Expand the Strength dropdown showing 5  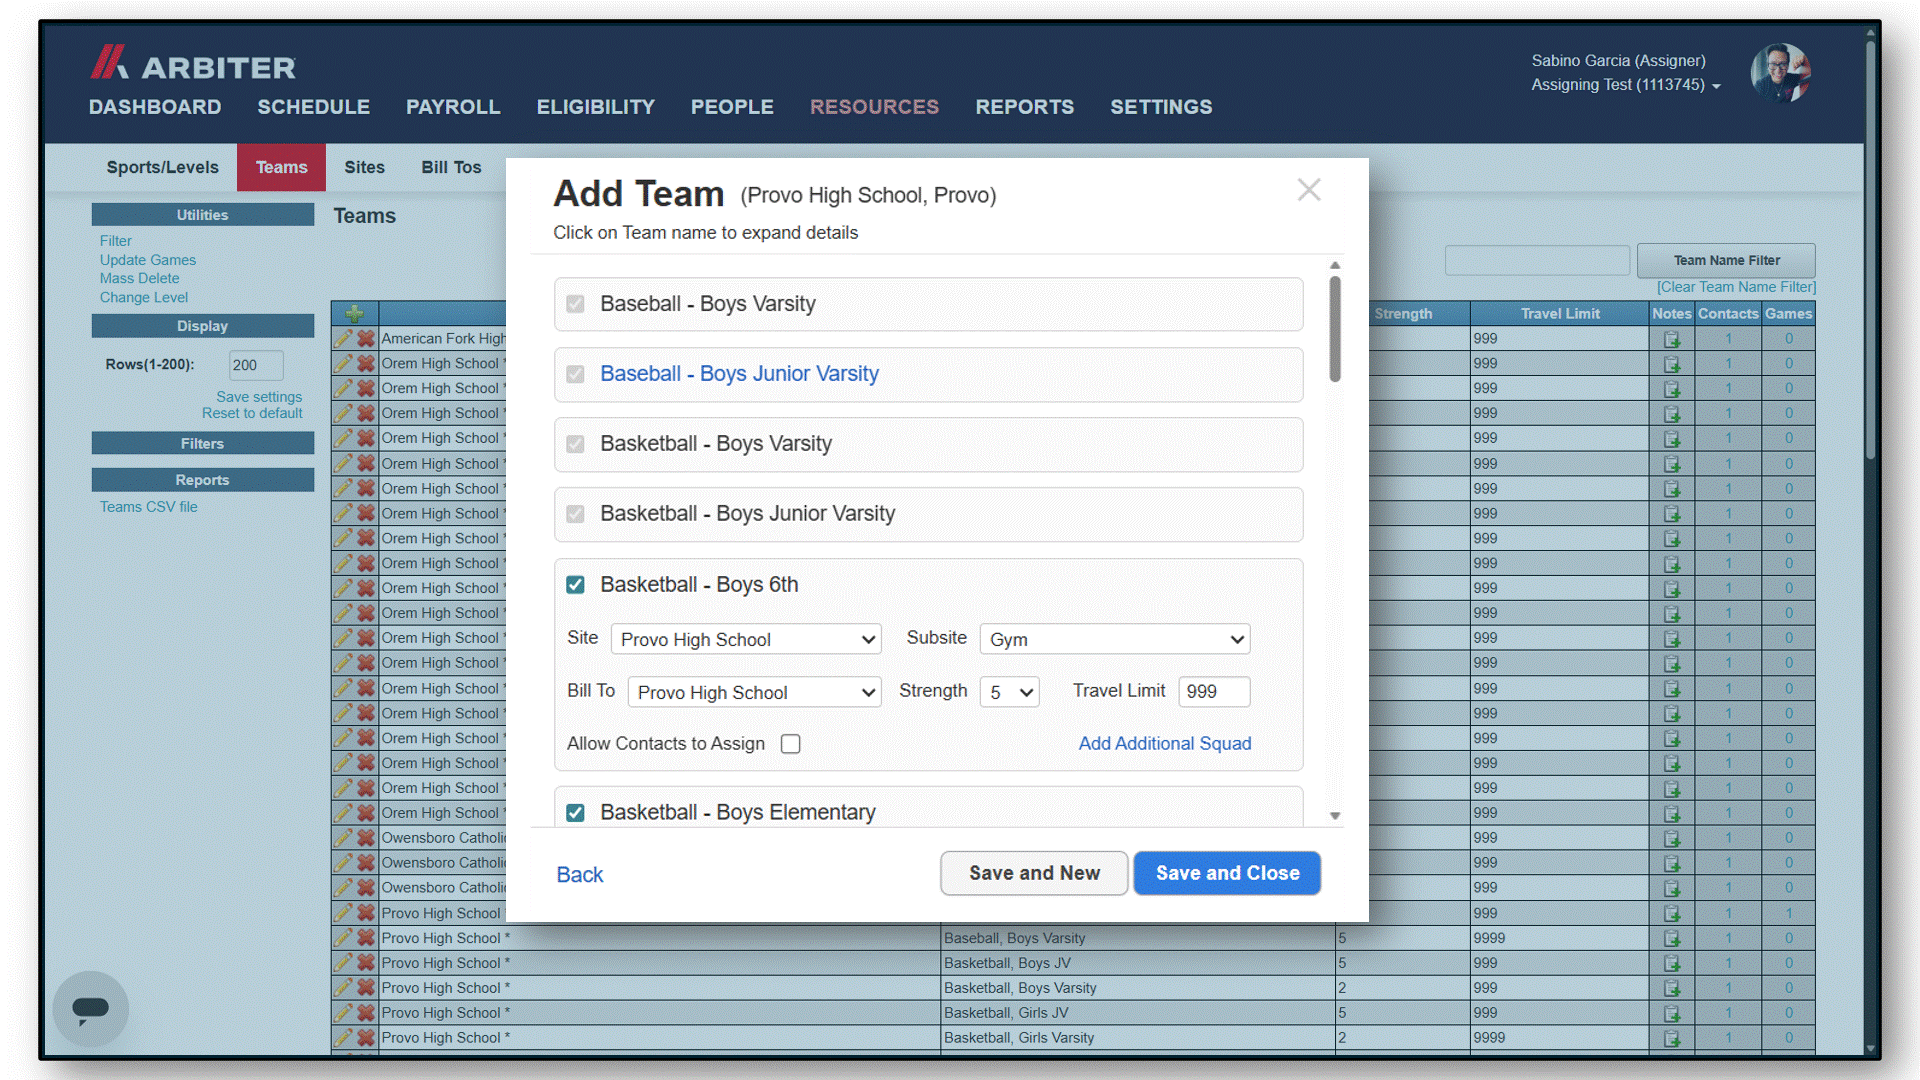pyautogui.click(x=1010, y=692)
